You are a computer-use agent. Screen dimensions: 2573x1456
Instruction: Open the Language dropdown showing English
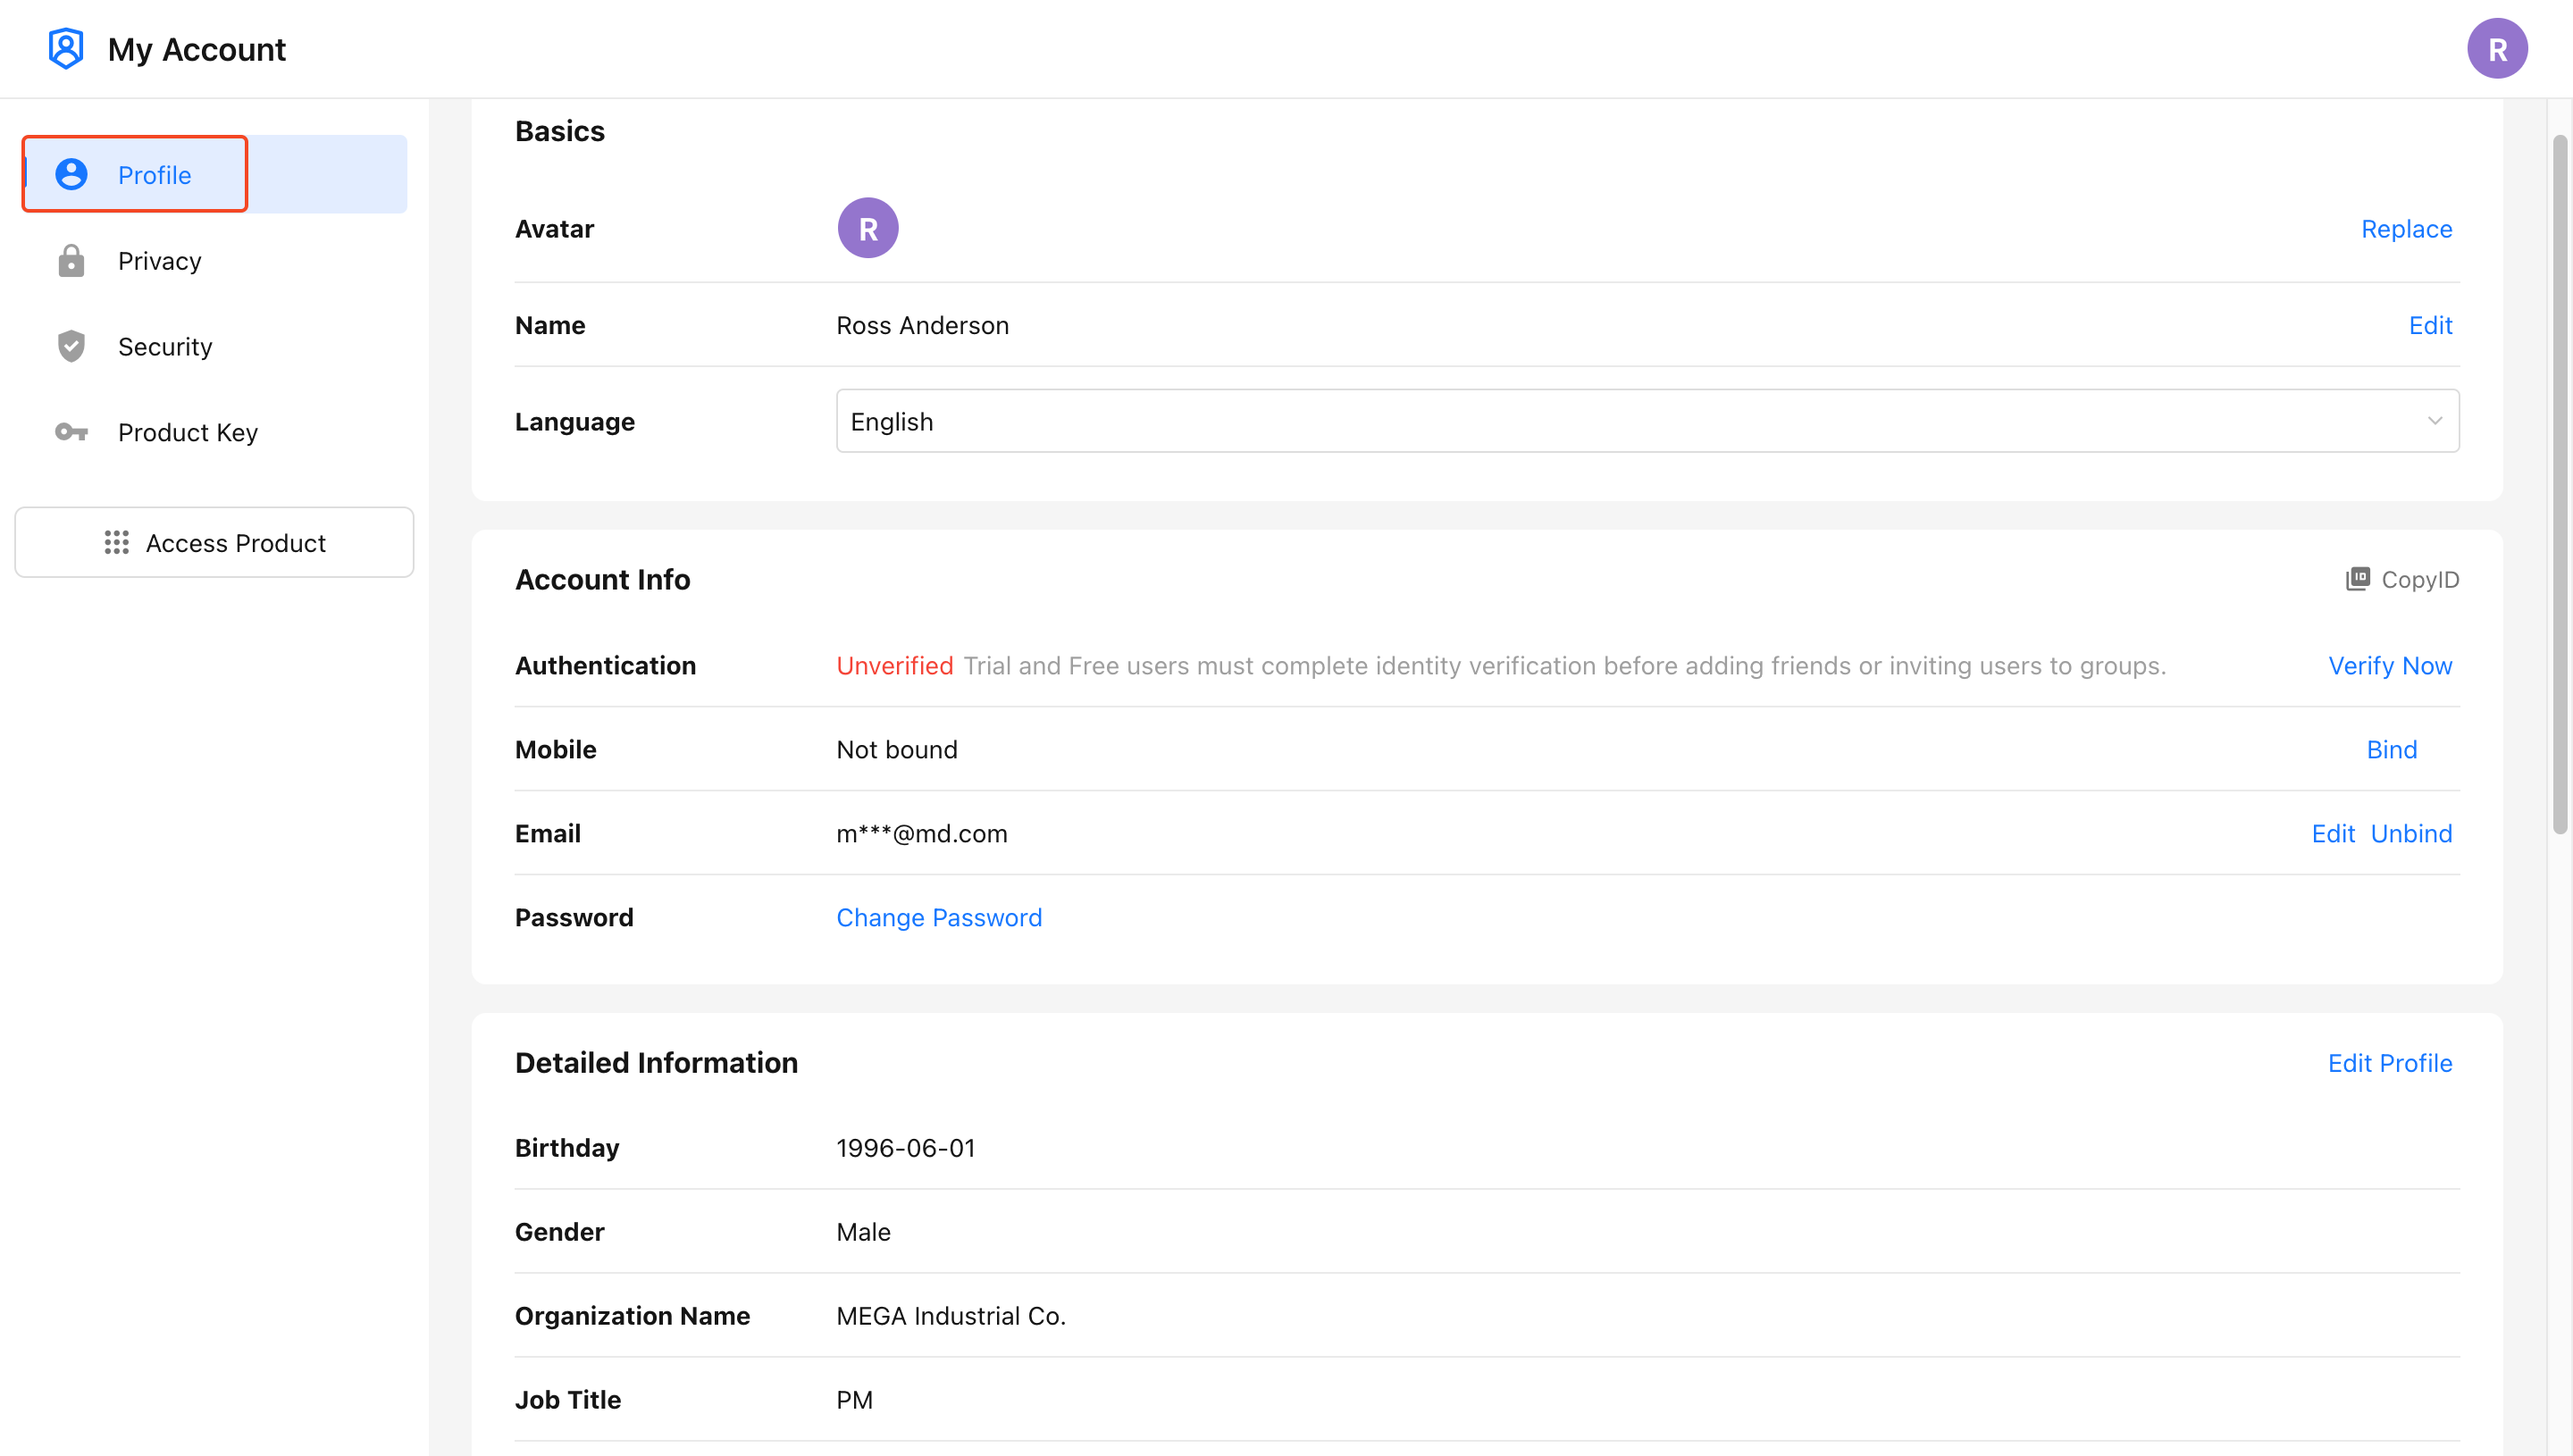coord(1647,421)
